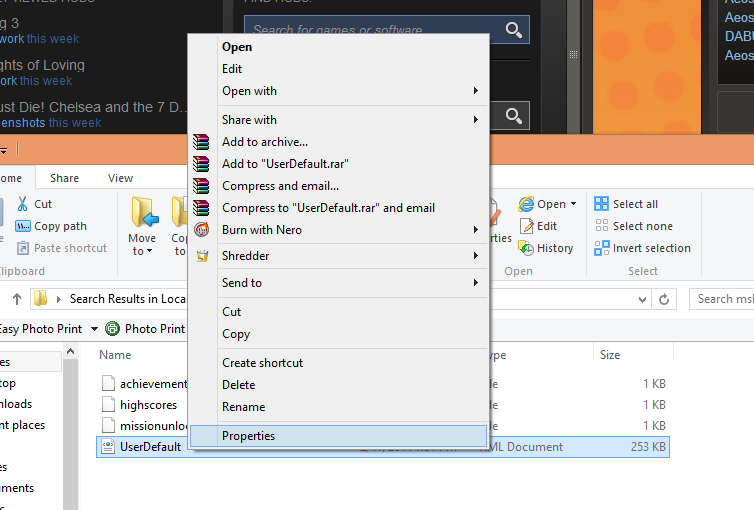Click the upper Steam search magnifier icon
Image resolution: width=754 pixels, height=510 pixels.
514,30
